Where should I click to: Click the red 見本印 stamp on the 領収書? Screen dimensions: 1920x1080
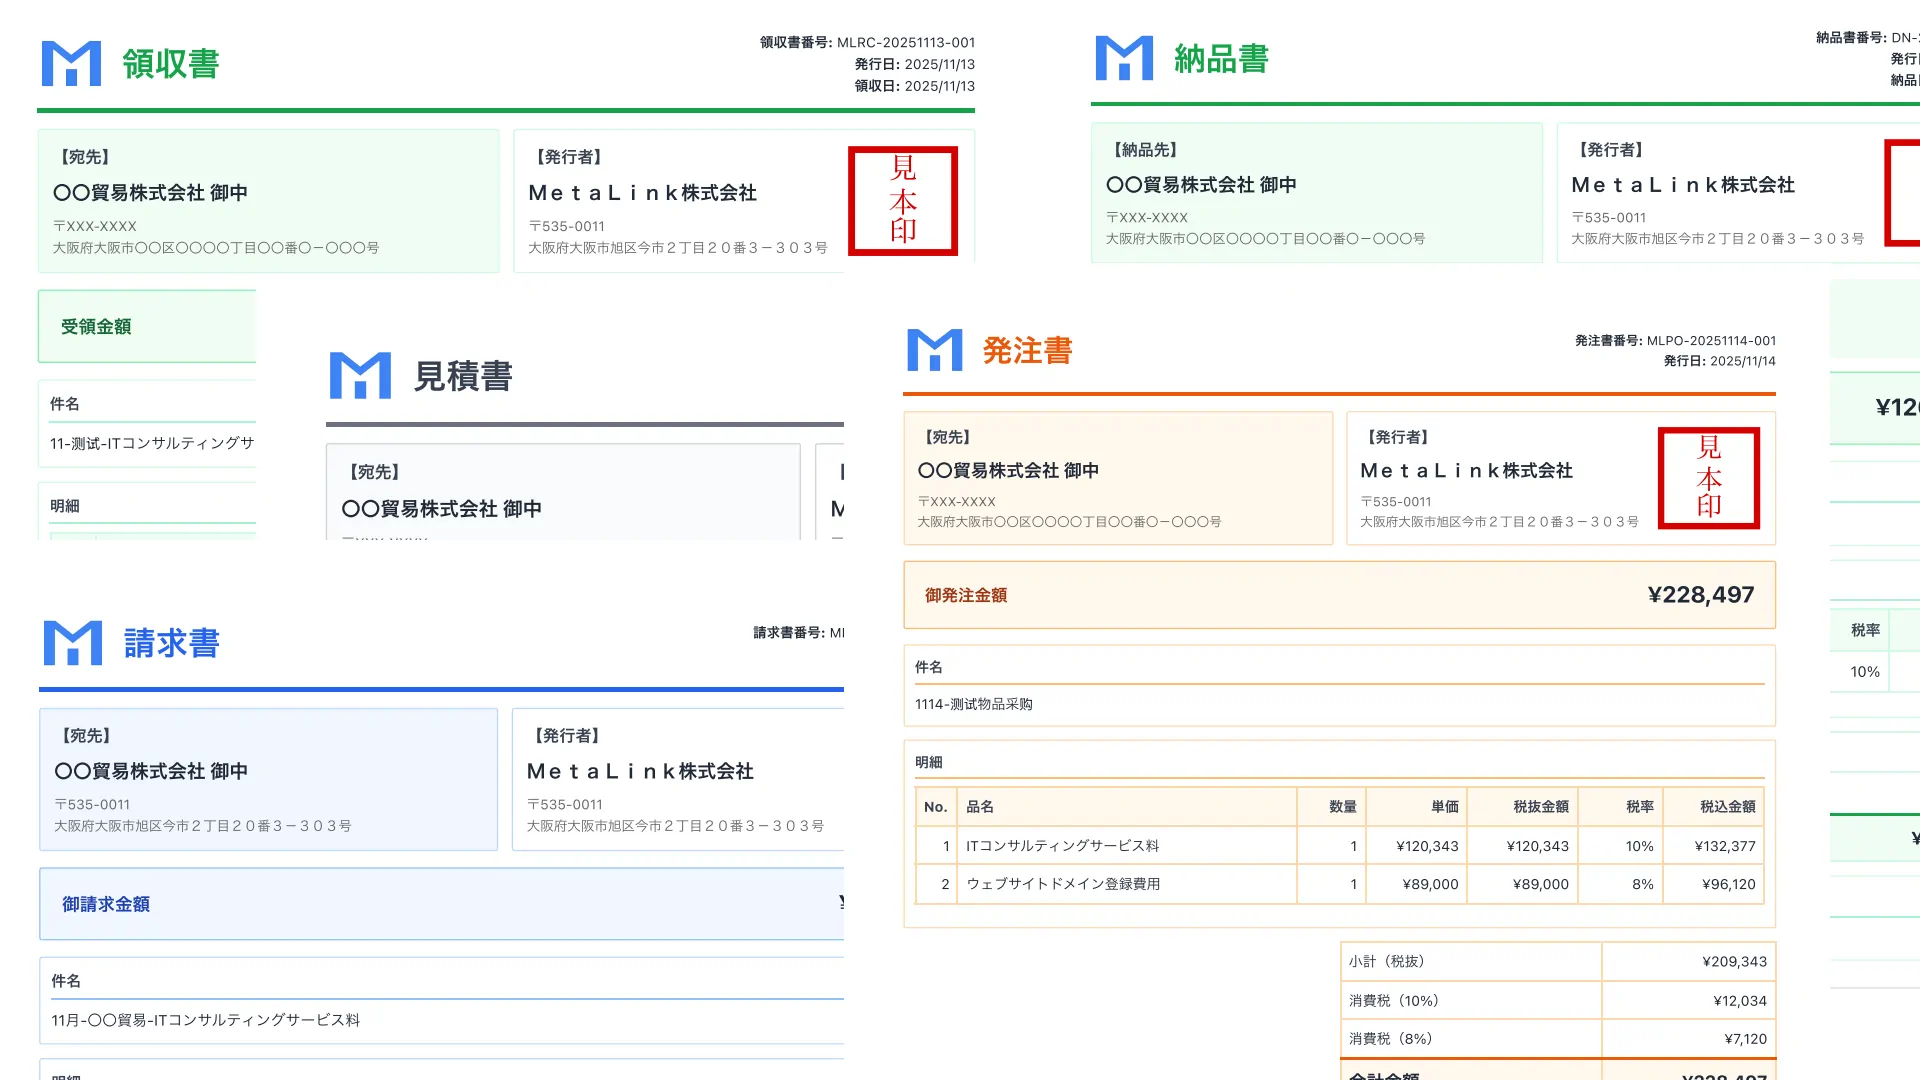pos(902,200)
